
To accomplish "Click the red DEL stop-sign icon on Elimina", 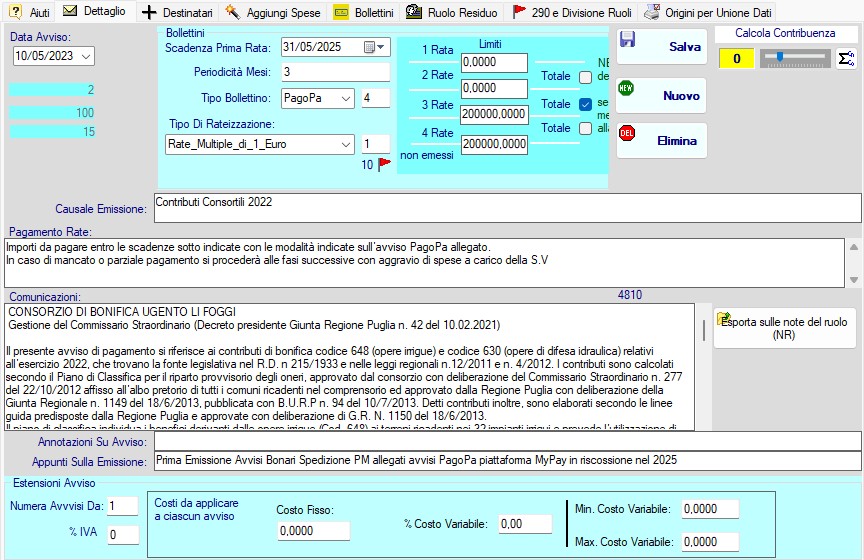I will (x=627, y=134).
